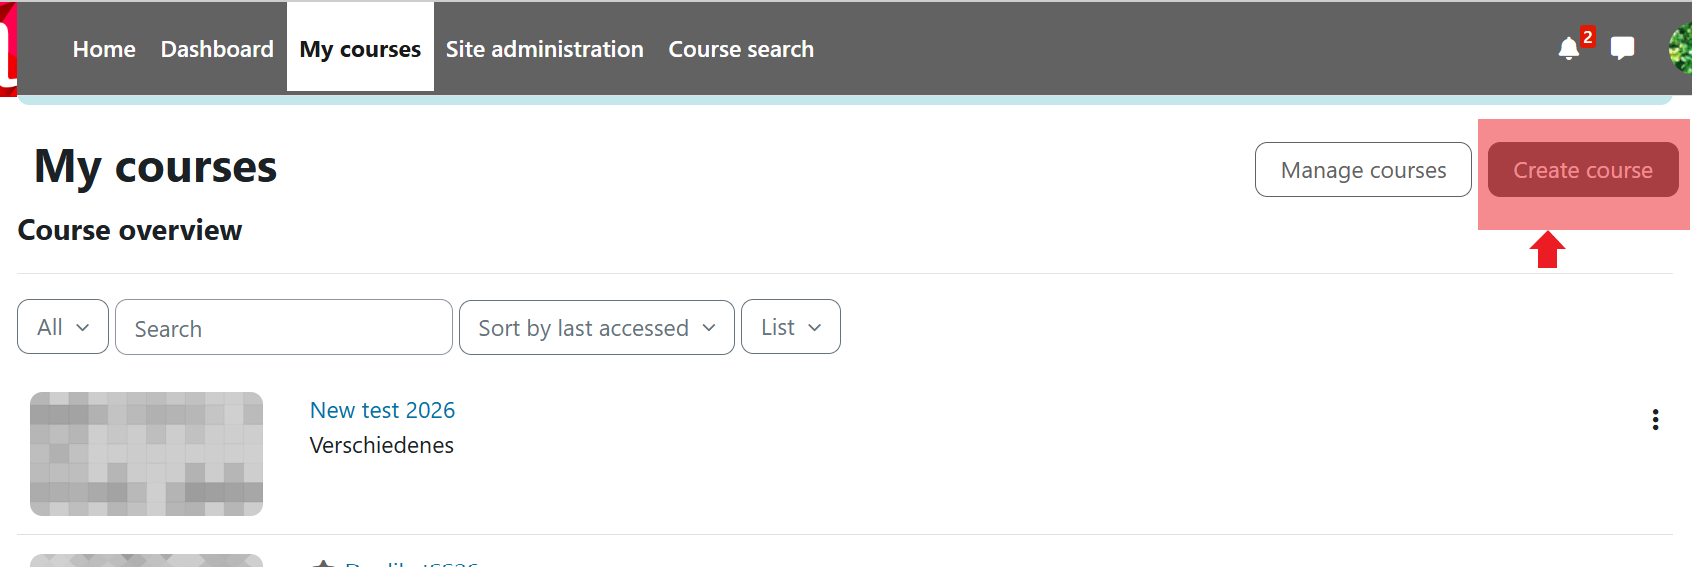Click the Manage courses button
Image resolution: width=1692 pixels, height=567 pixels.
(x=1363, y=170)
